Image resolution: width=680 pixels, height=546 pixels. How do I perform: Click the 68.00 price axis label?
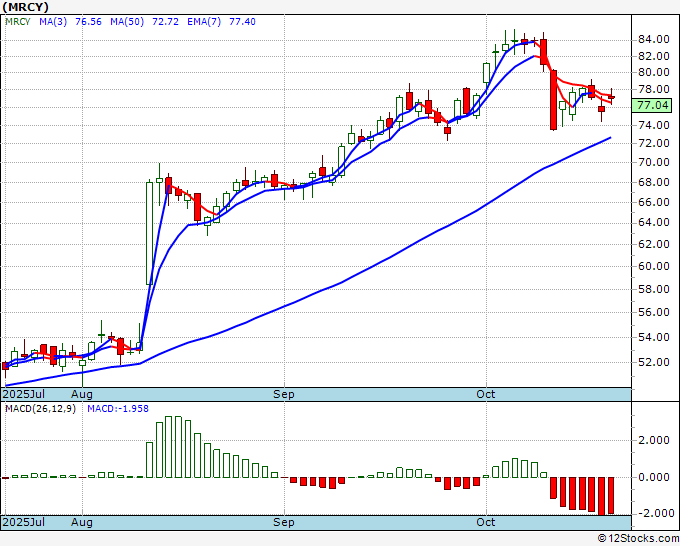tap(654, 182)
